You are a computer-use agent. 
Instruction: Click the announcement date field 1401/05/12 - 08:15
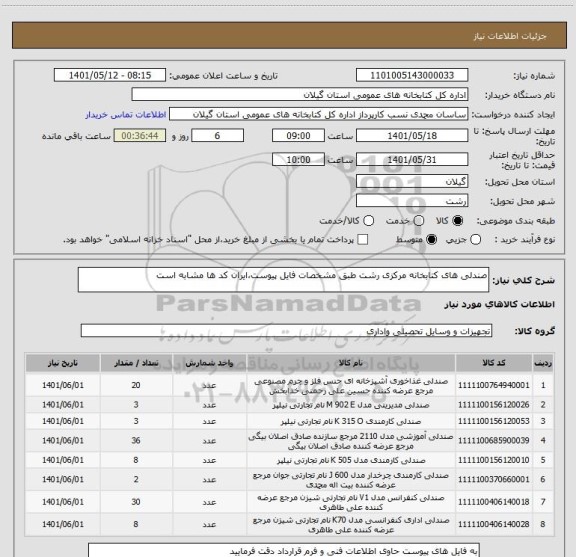click(x=110, y=75)
